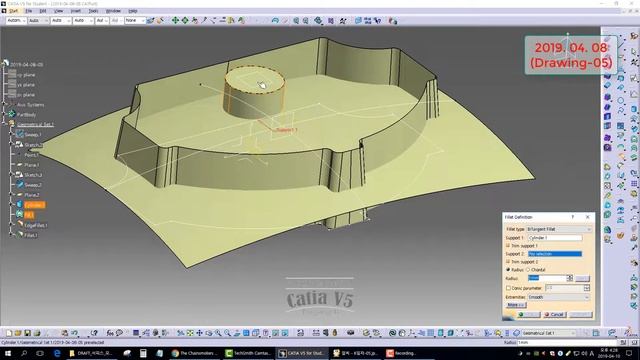
Task: Select EdgeFillet.1 in the tree
Action: pyautogui.click(x=36, y=225)
